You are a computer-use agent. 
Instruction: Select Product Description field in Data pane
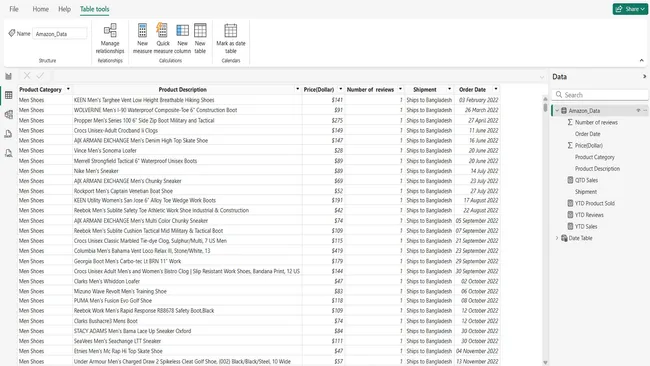pos(597,169)
